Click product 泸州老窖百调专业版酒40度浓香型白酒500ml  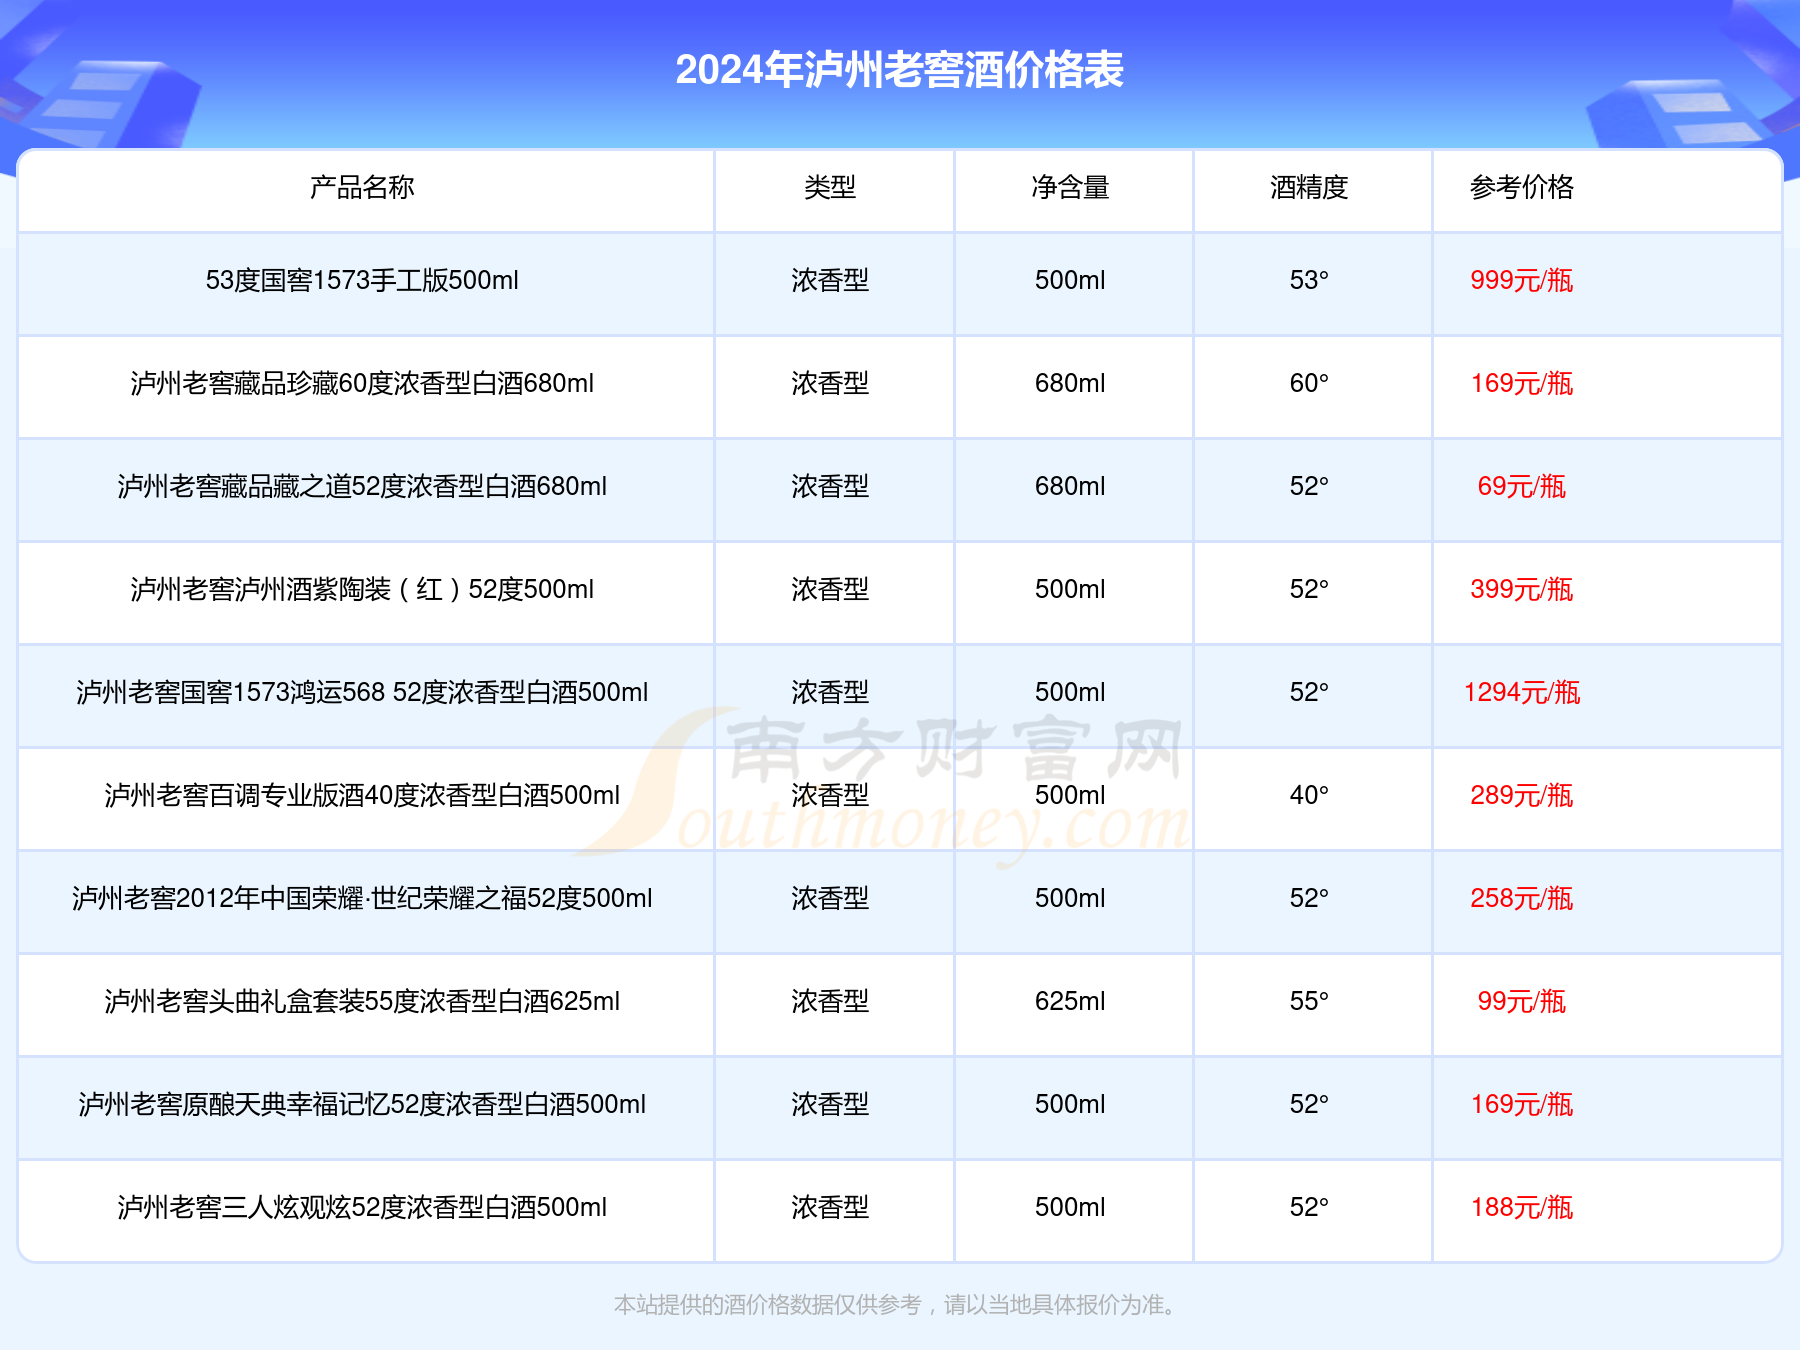point(362,795)
